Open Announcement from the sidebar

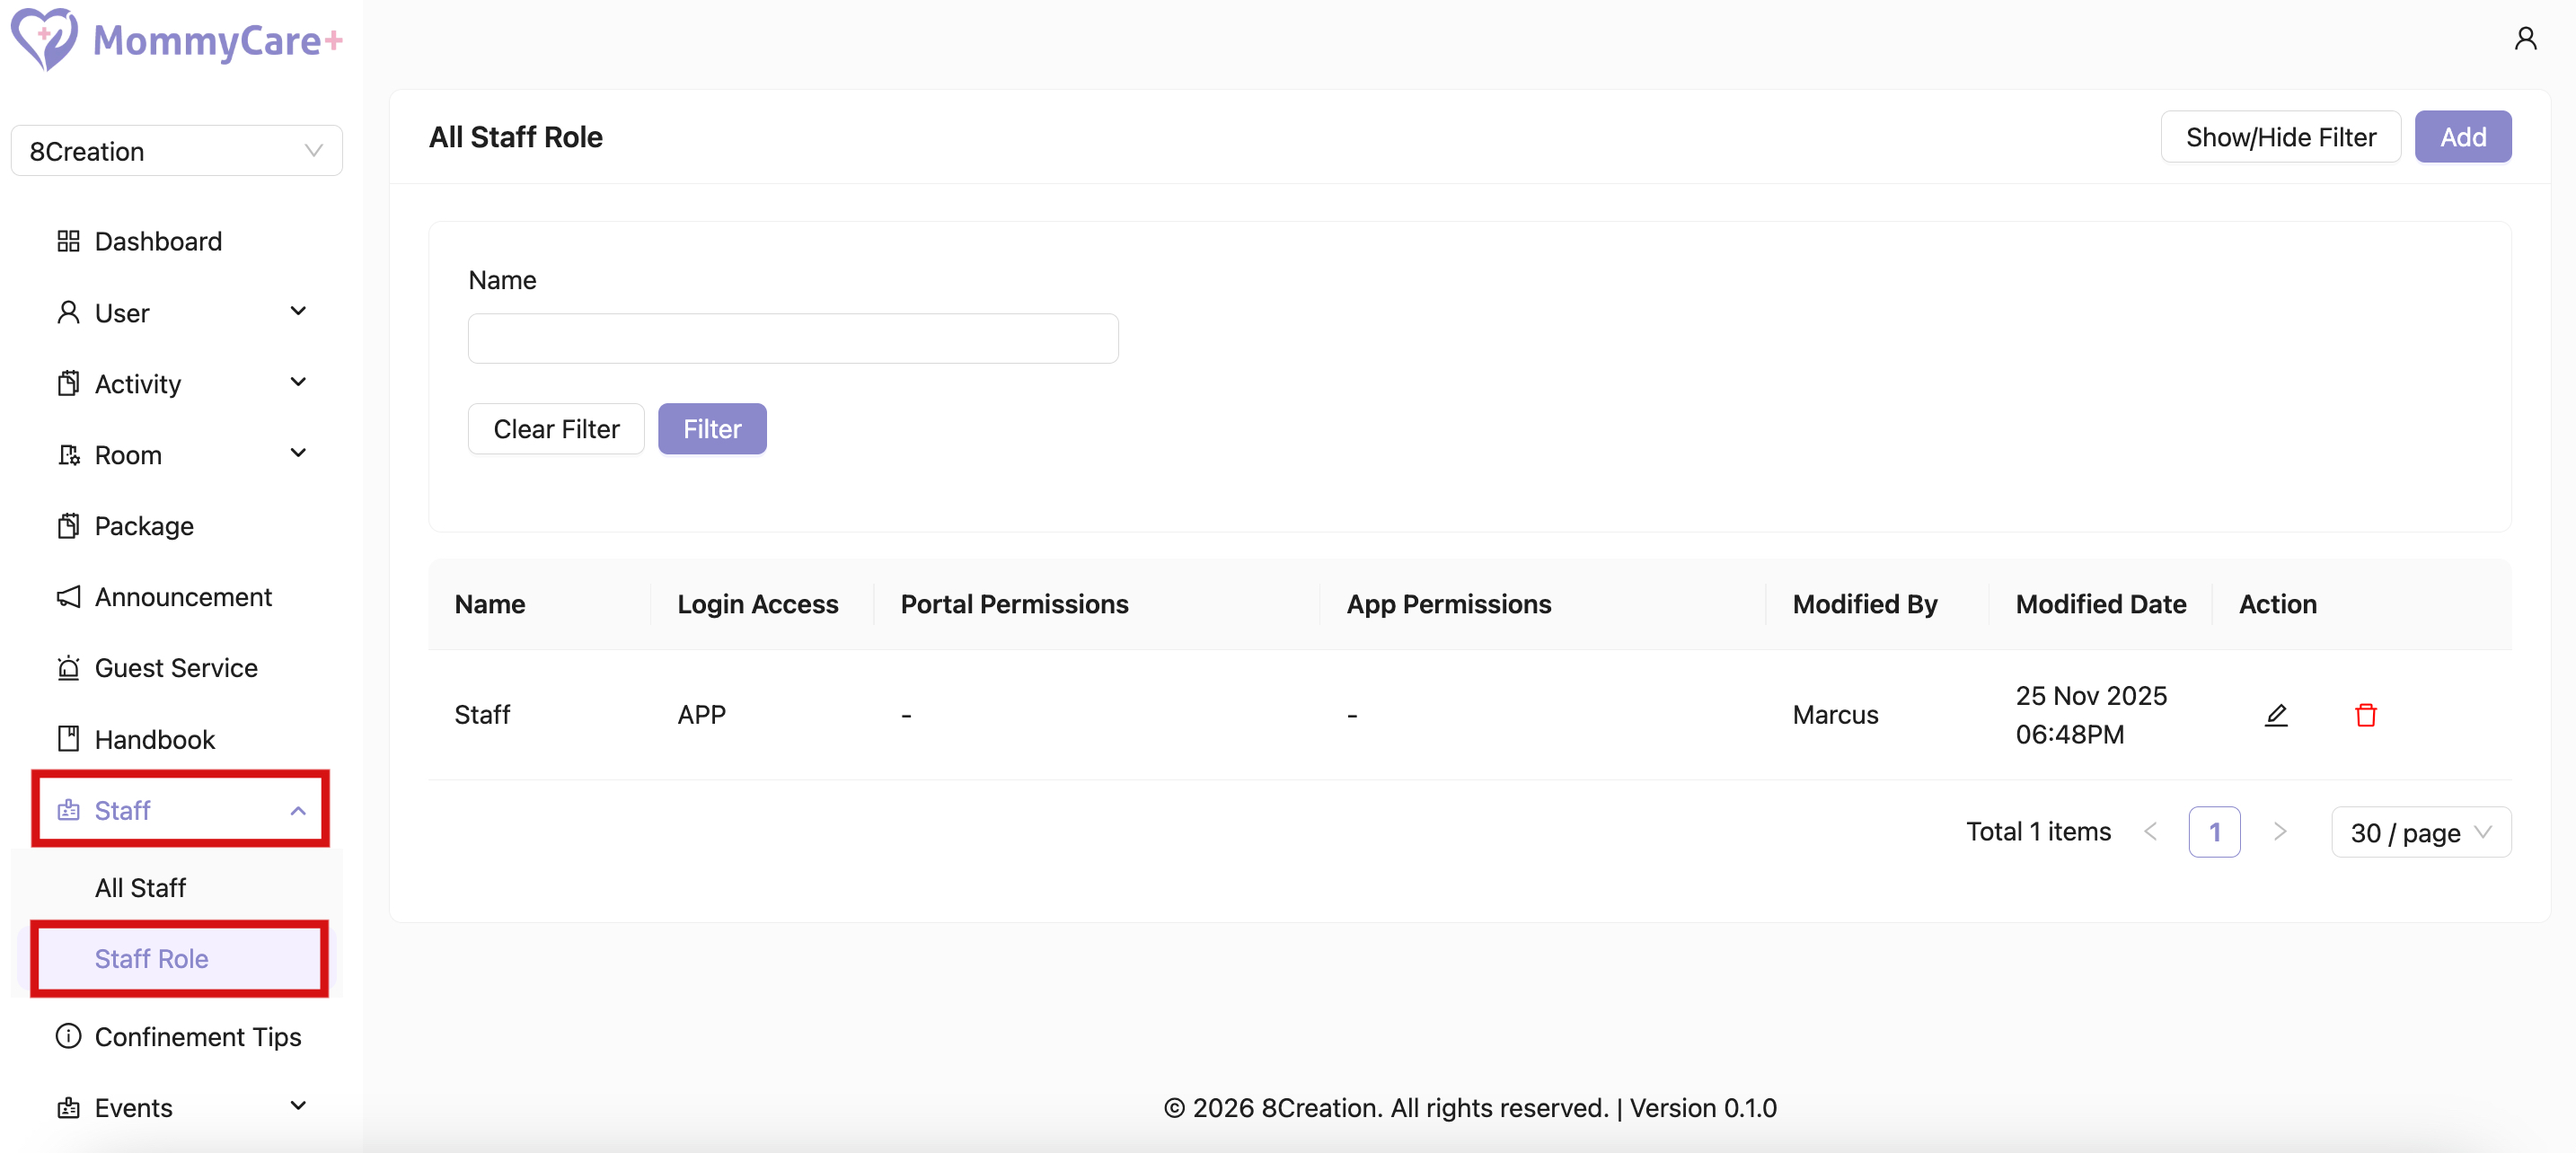click(x=183, y=596)
